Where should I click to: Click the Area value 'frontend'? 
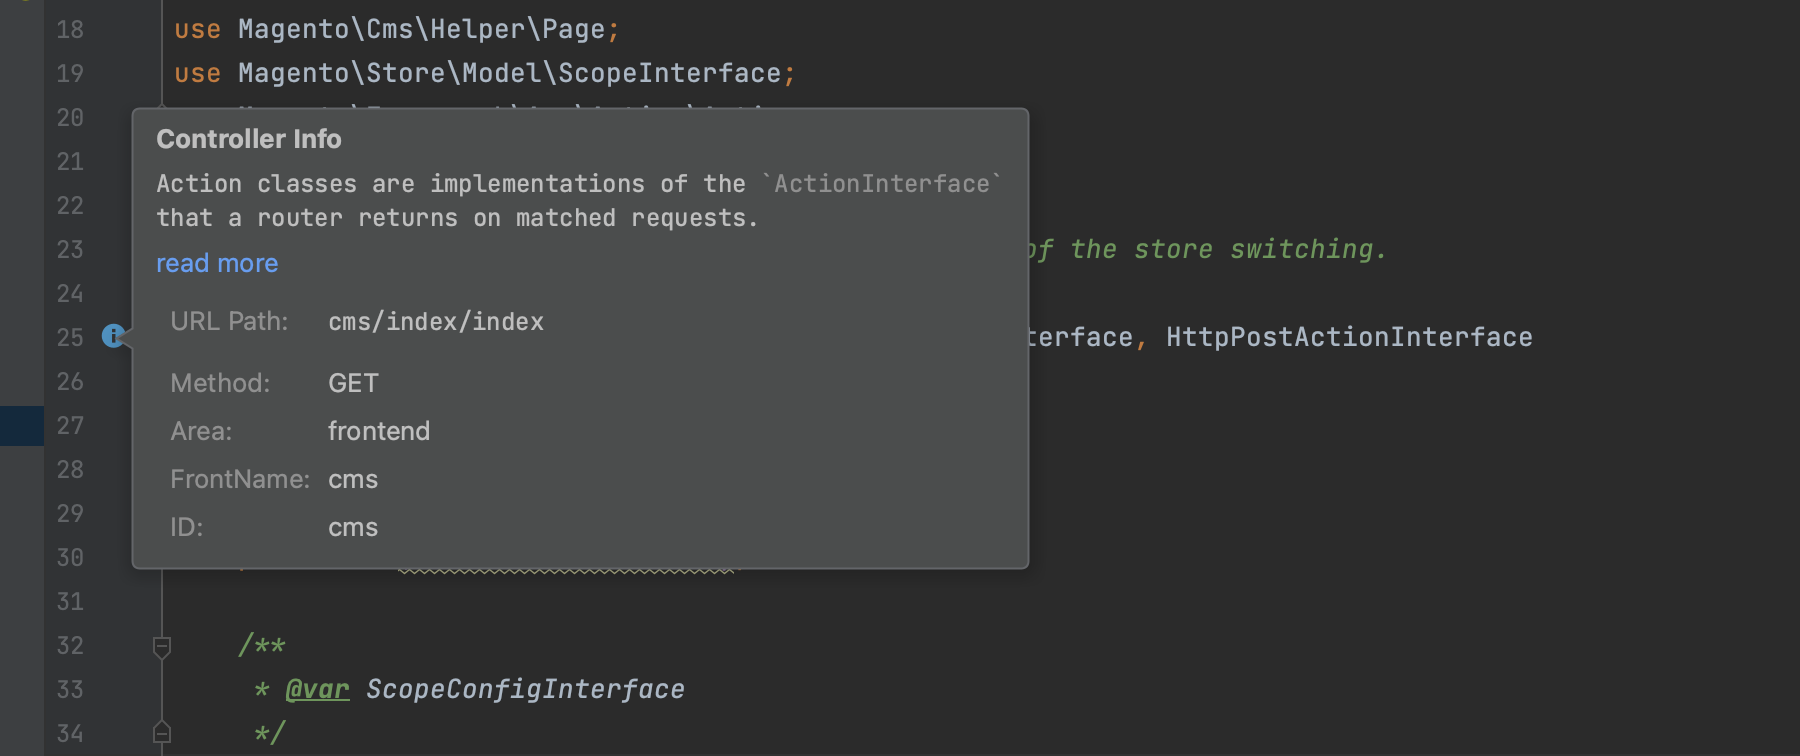point(379,431)
